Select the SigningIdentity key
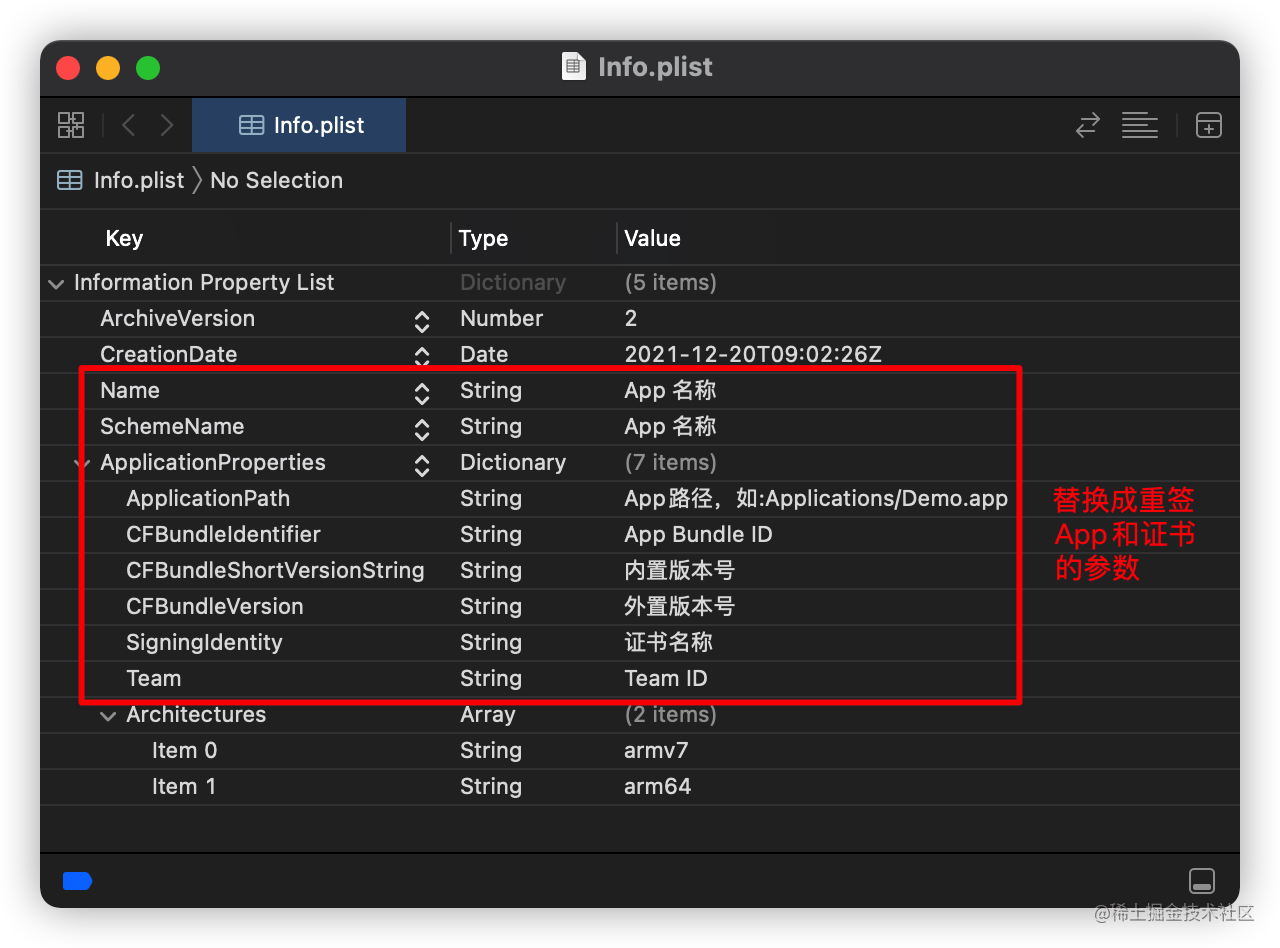This screenshot has width=1280, height=948. 204,642
